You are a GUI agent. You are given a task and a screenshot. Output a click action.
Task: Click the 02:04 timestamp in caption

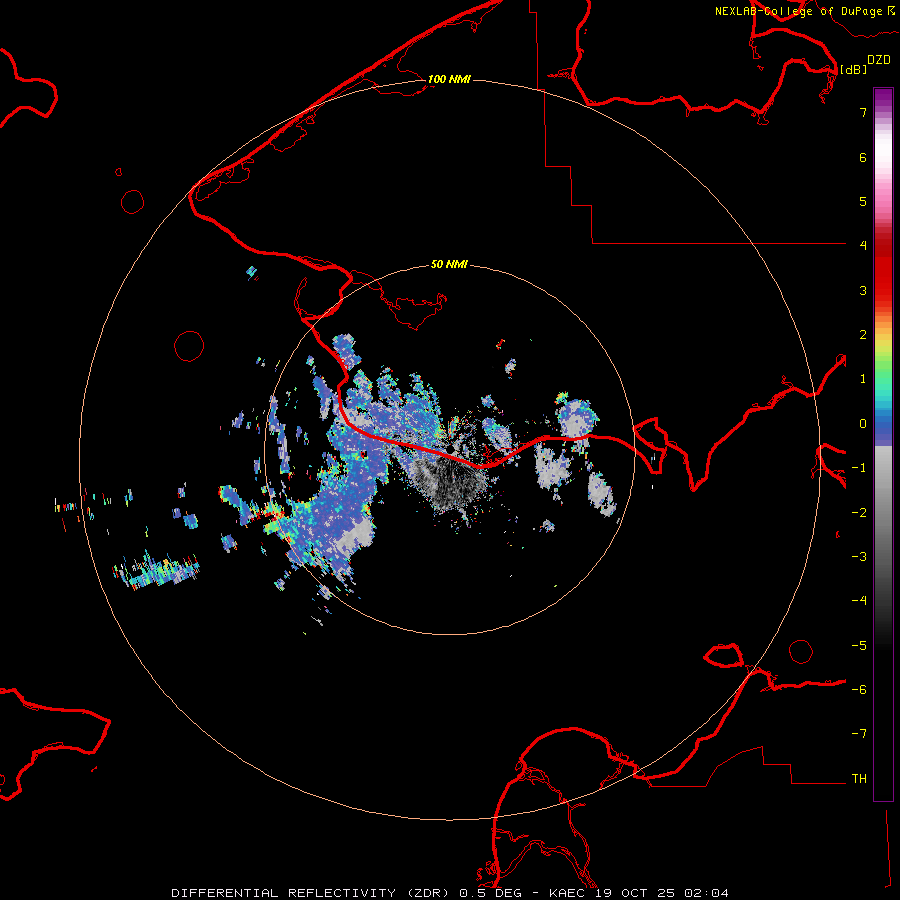point(706,893)
